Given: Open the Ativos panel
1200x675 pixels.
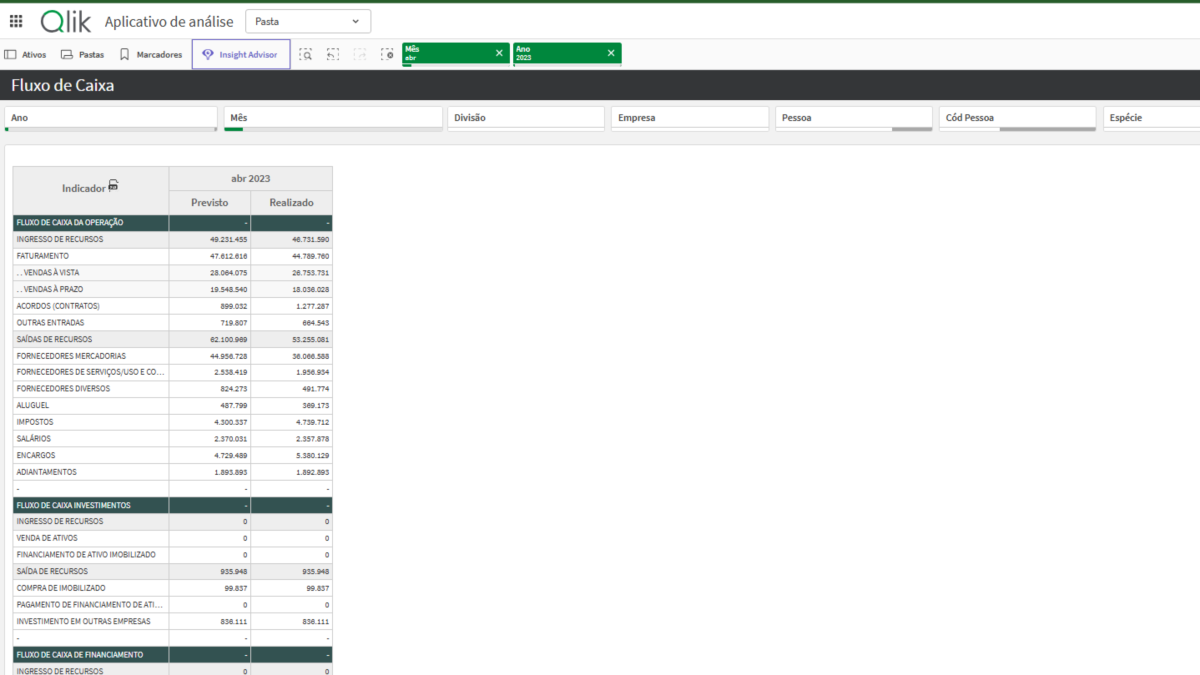Looking at the screenshot, I should 26,55.
